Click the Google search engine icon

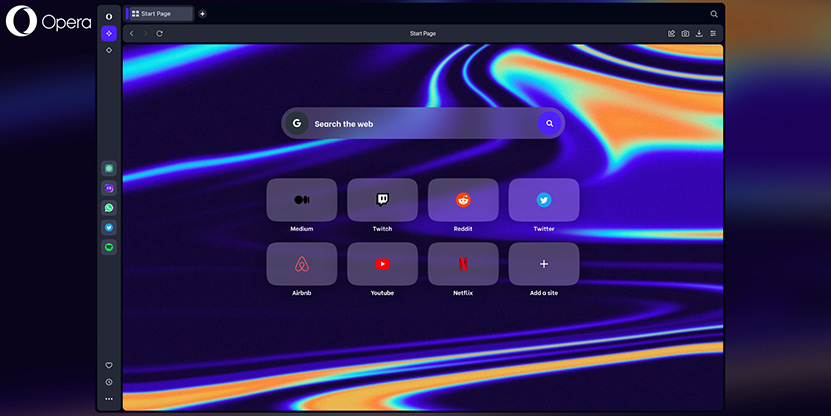297,123
